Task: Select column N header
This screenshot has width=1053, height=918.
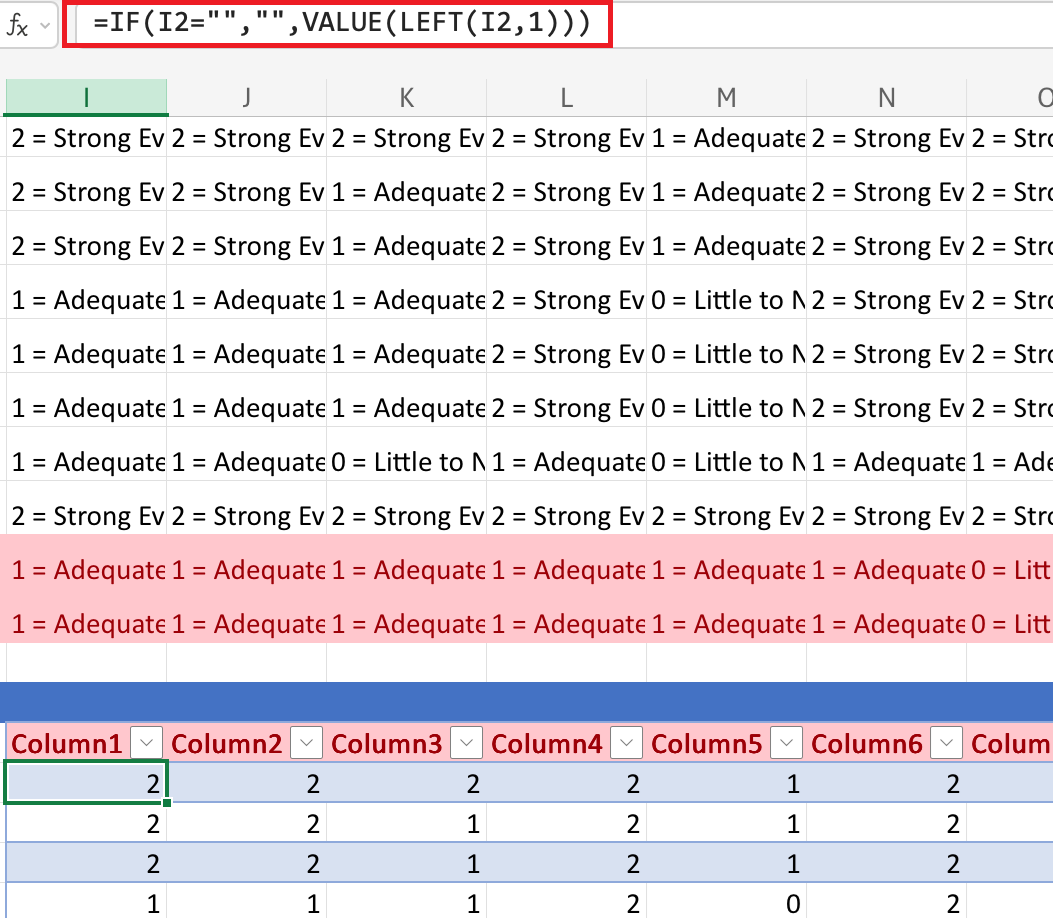Action: pyautogui.click(x=886, y=98)
